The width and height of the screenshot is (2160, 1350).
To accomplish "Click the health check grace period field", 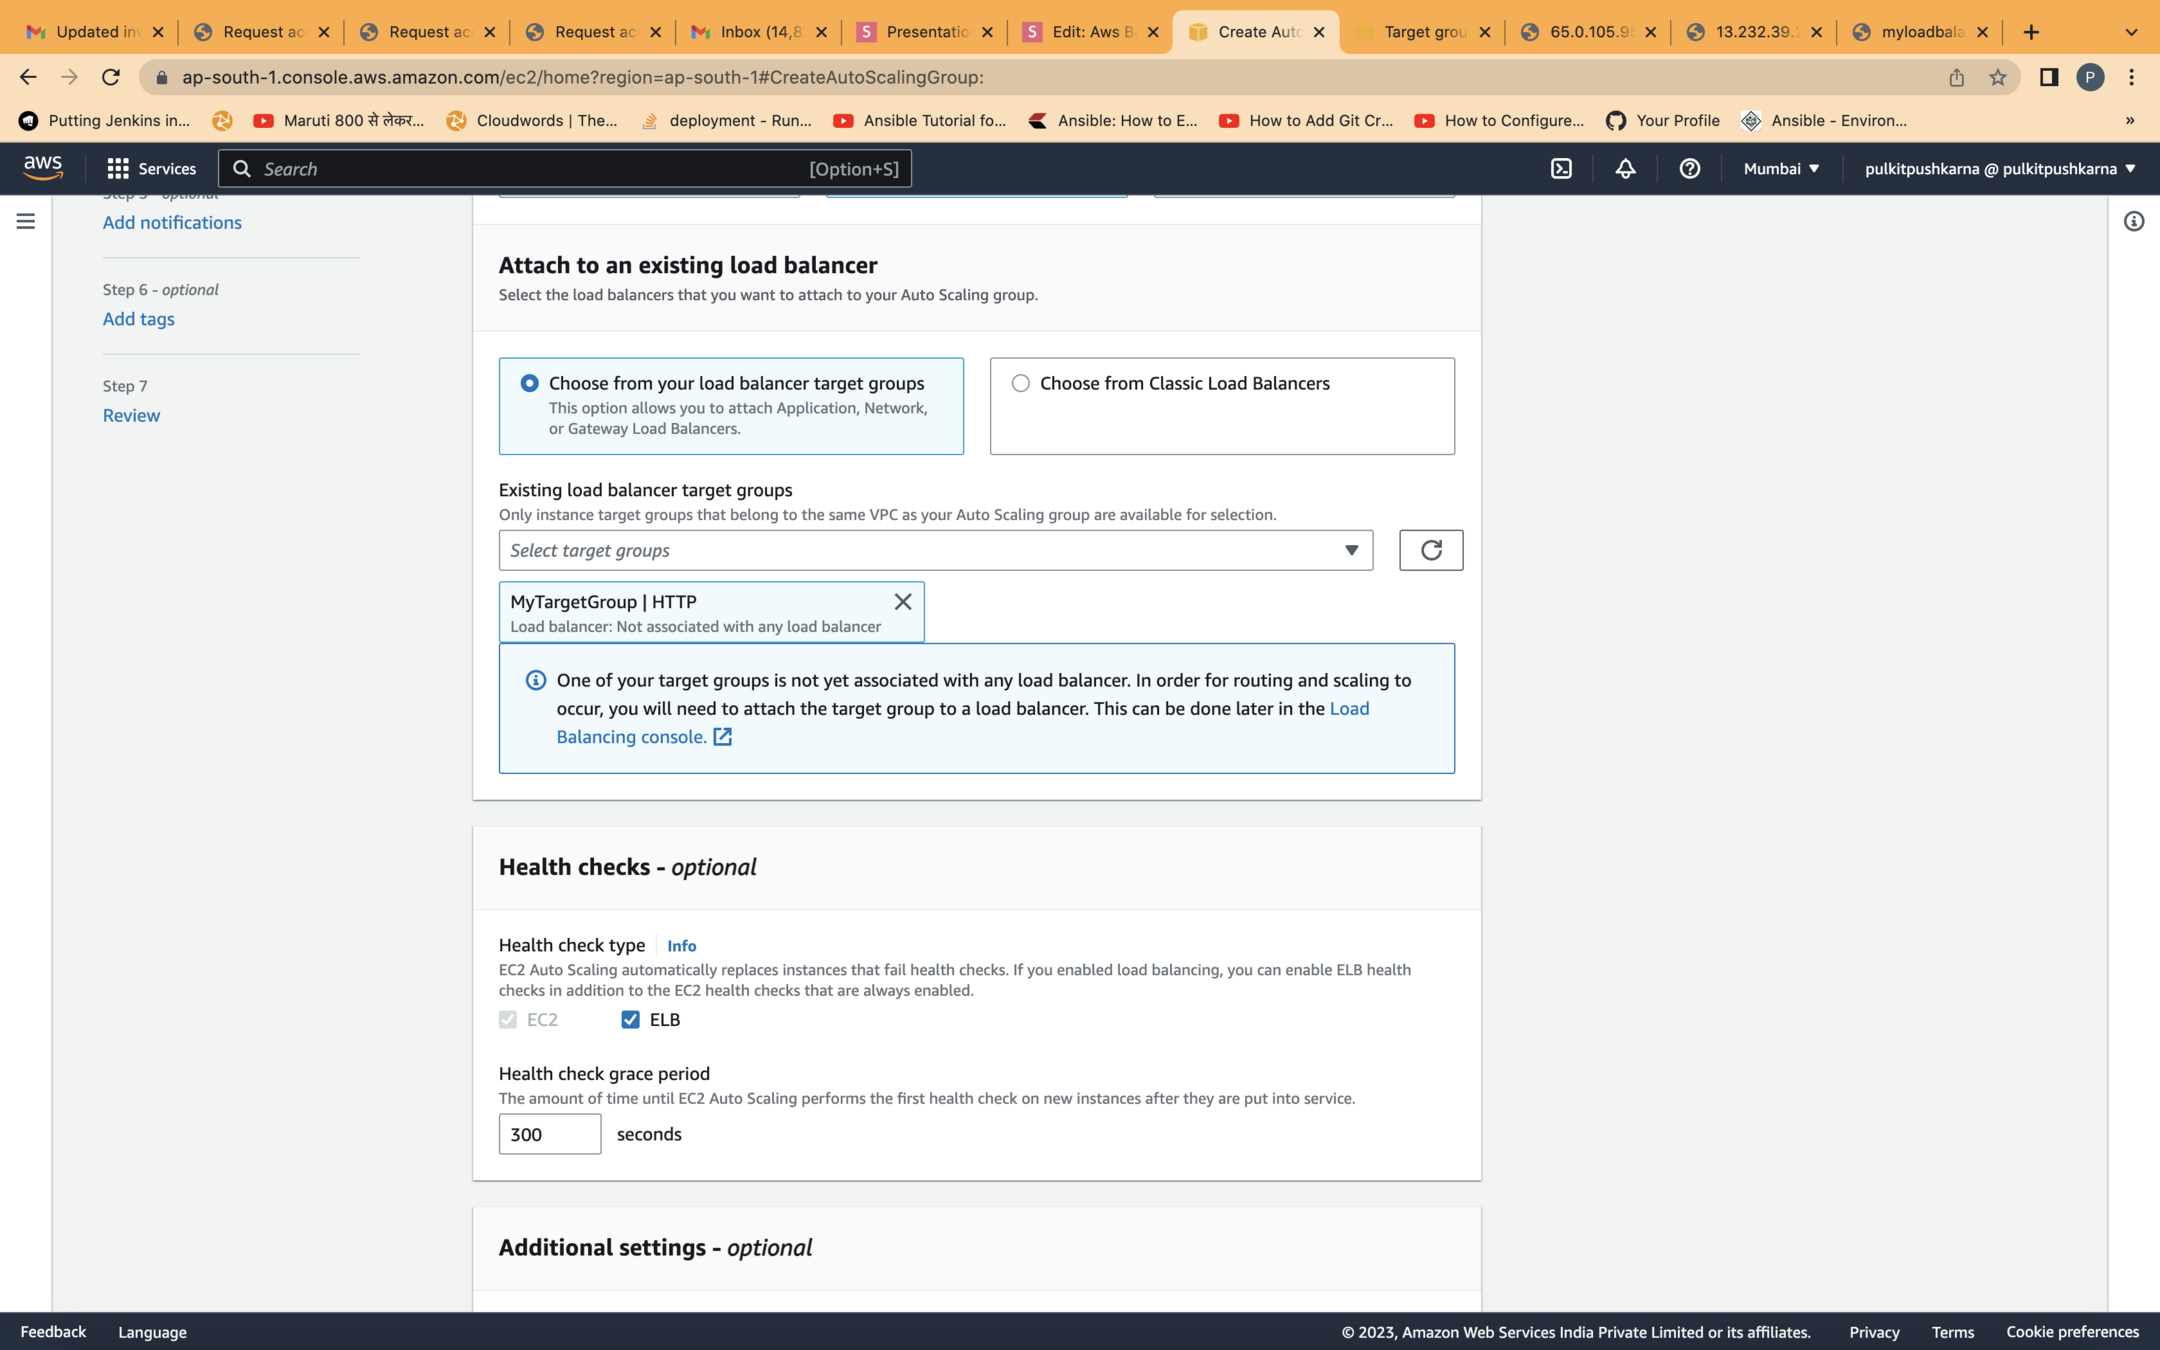I will (x=549, y=1134).
